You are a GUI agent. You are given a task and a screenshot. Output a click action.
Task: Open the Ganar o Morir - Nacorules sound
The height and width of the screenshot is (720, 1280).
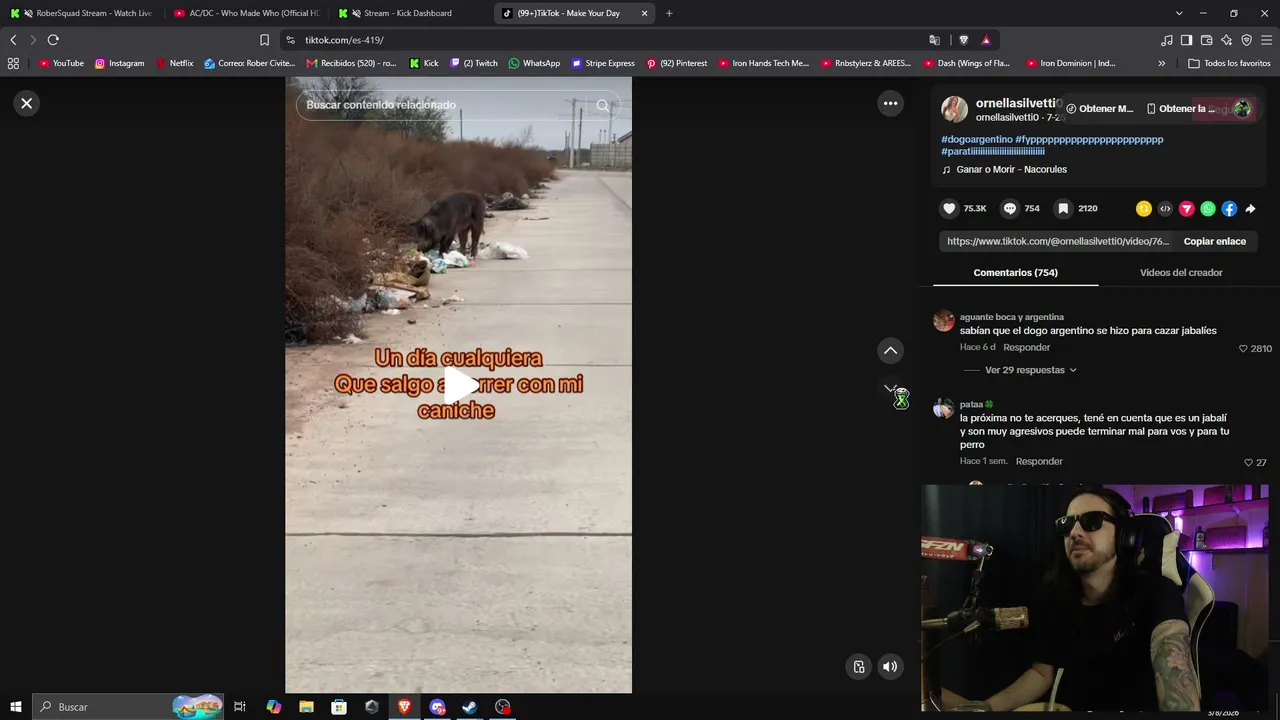[1011, 170]
